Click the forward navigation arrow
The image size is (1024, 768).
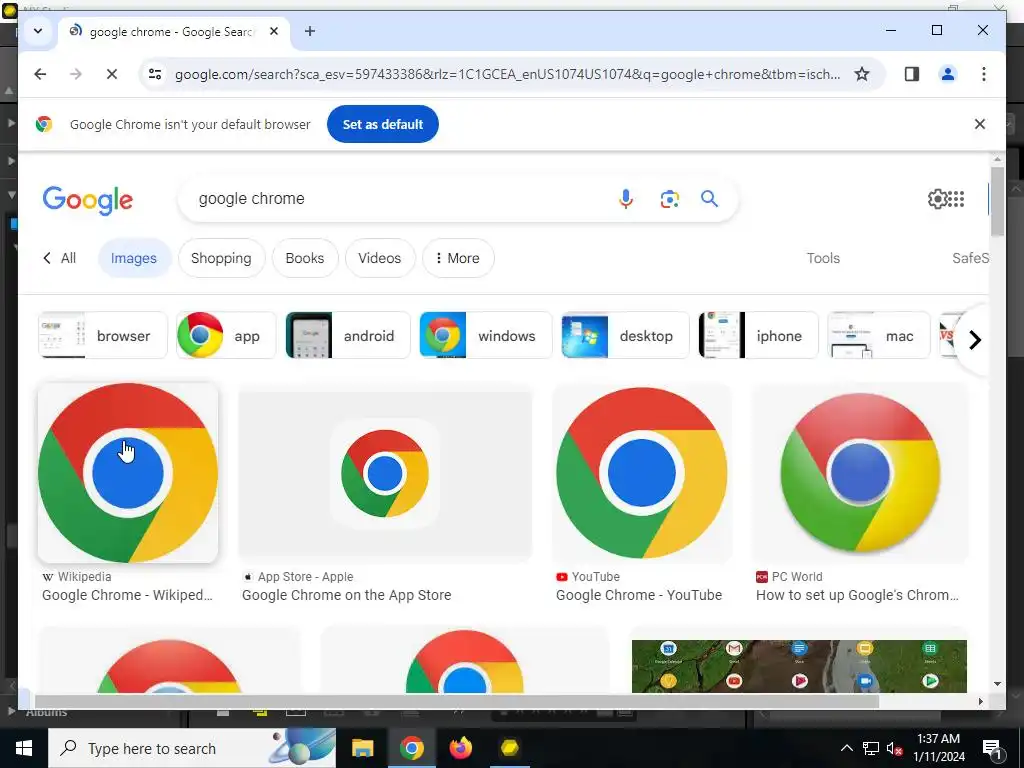[x=76, y=74]
